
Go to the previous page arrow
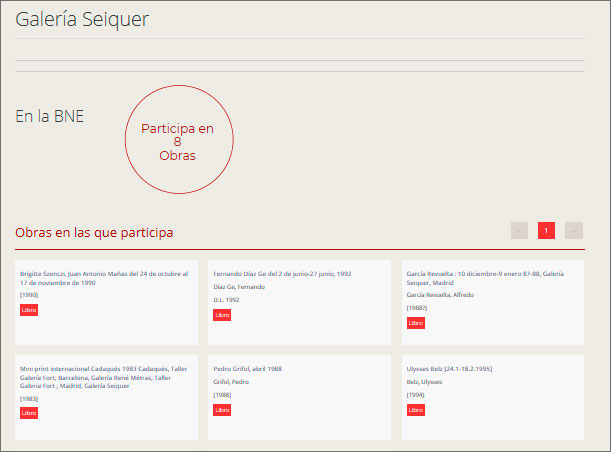(x=519, y=231)
